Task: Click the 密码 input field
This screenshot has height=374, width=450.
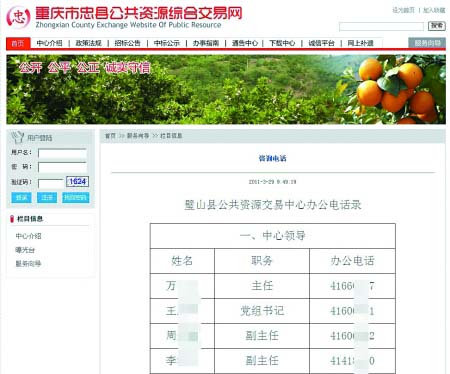Action: (x=62, y=167)
